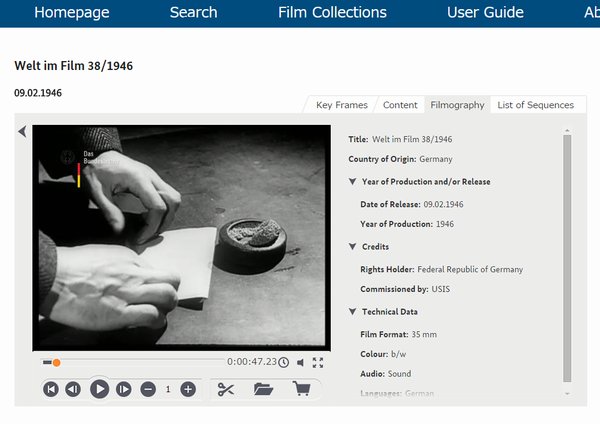Collapse the Credits section
Viewport: 600px width, 424px height.
tap(352, 246)
